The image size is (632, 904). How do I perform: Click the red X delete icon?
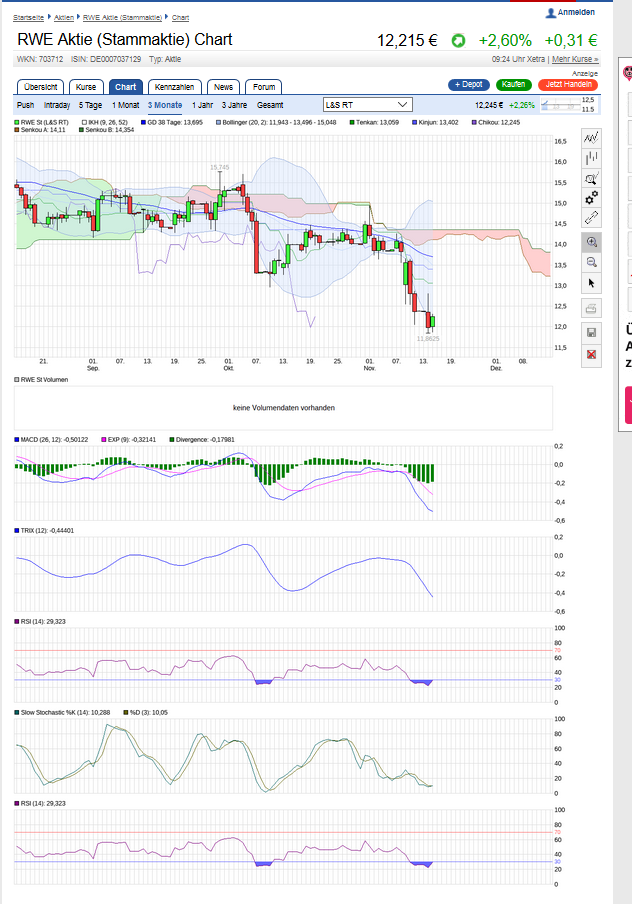click(591, 354)
